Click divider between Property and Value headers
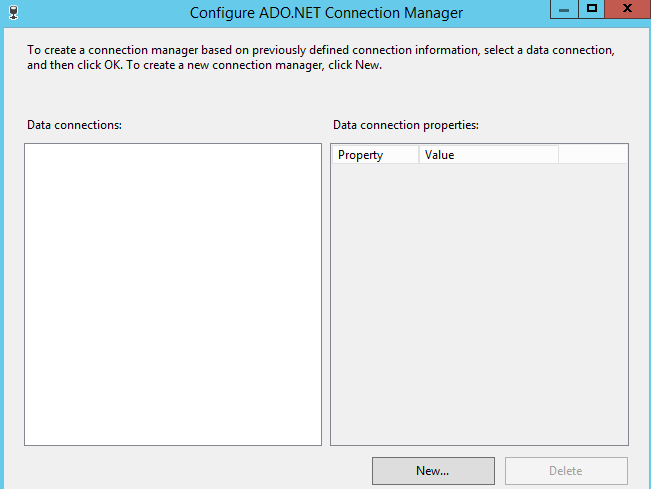The image size is (651, 489). click(x=419, y=155)
